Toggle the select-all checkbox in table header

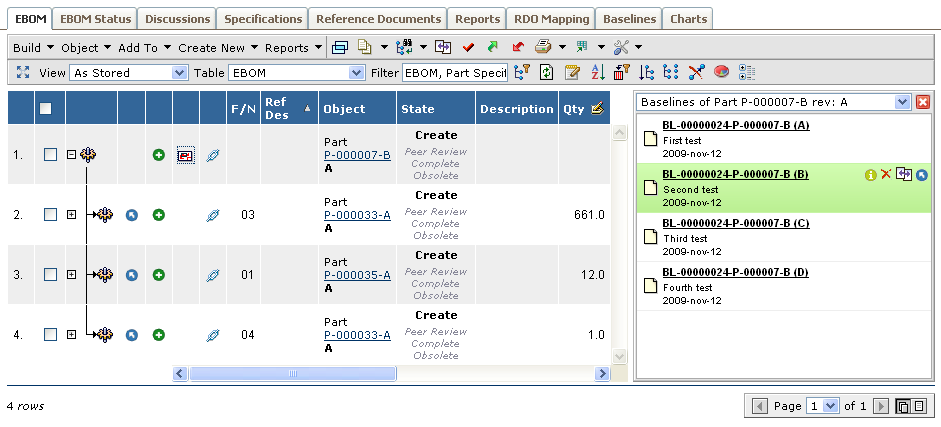click(45, 109)
